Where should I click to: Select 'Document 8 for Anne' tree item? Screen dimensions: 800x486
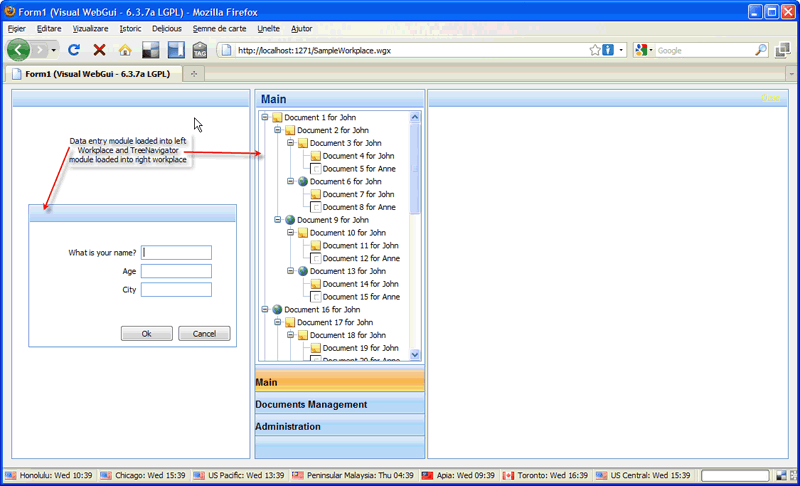coord(359,207)
